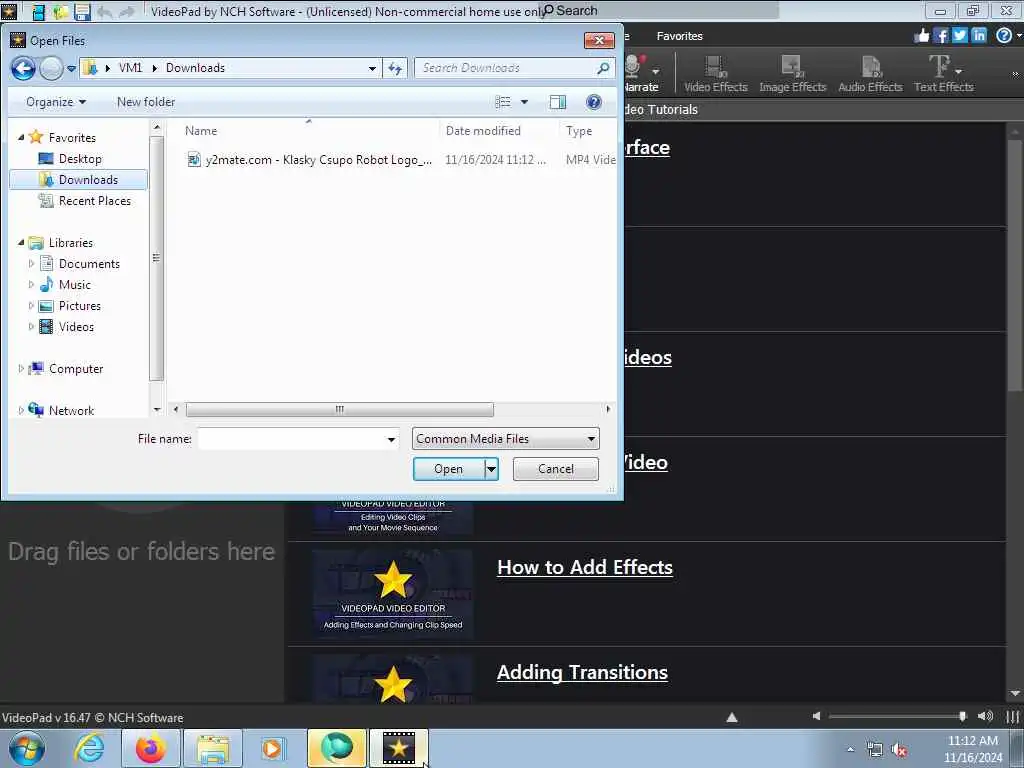Select the Music library
Image resolution: width=1024 pixels, height=768 pixels.
[x=65, y=285]
